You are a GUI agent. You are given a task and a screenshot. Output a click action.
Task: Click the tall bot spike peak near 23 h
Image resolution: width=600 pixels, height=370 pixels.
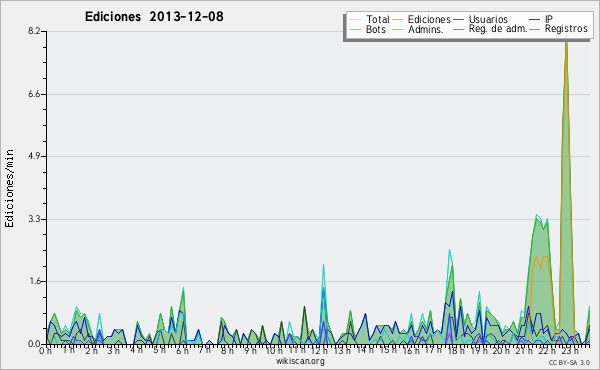click(566, 42)
